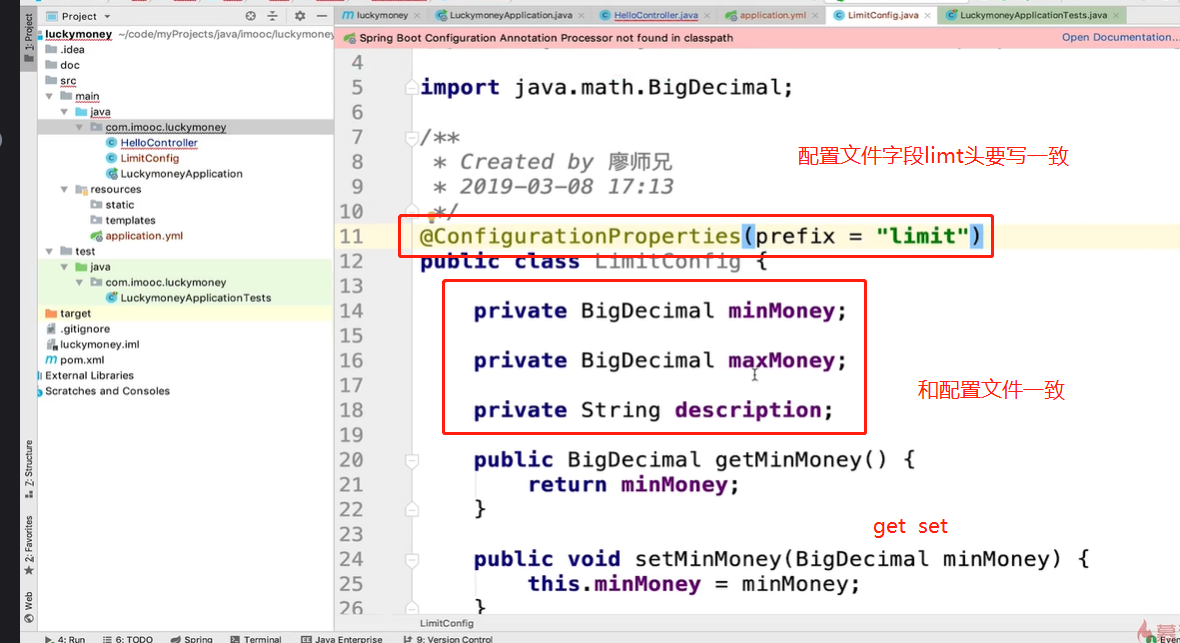Select application.yml in project tree

[x=144, y=236]
